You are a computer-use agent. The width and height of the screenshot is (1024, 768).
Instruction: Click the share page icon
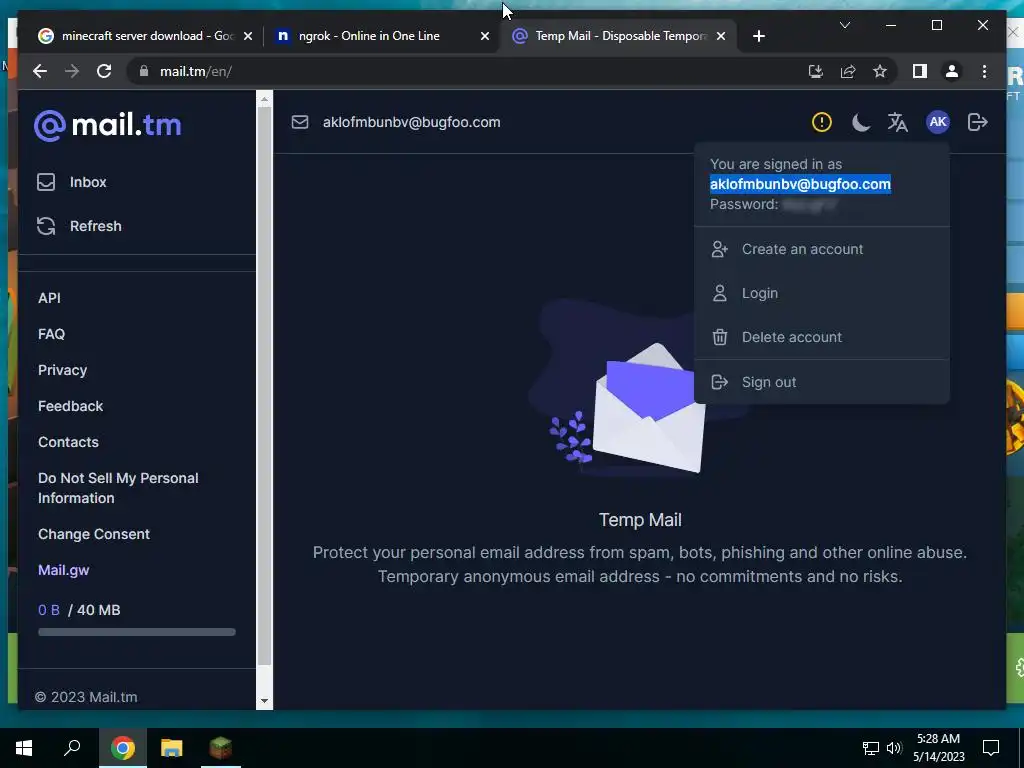(x=848, y=71)
